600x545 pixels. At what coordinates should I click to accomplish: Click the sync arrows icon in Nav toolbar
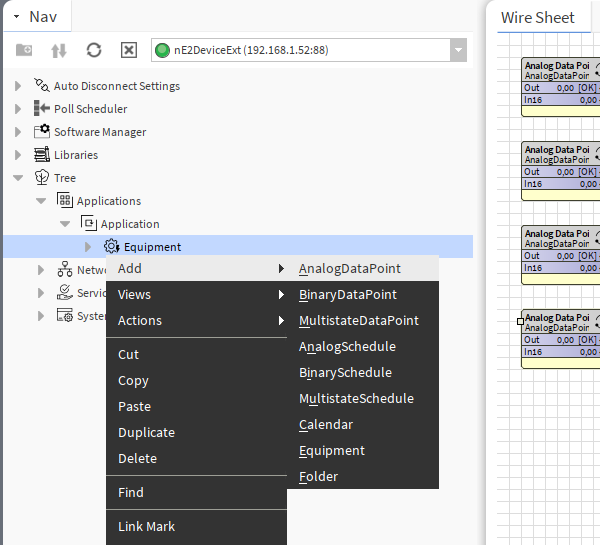(59, 50)
